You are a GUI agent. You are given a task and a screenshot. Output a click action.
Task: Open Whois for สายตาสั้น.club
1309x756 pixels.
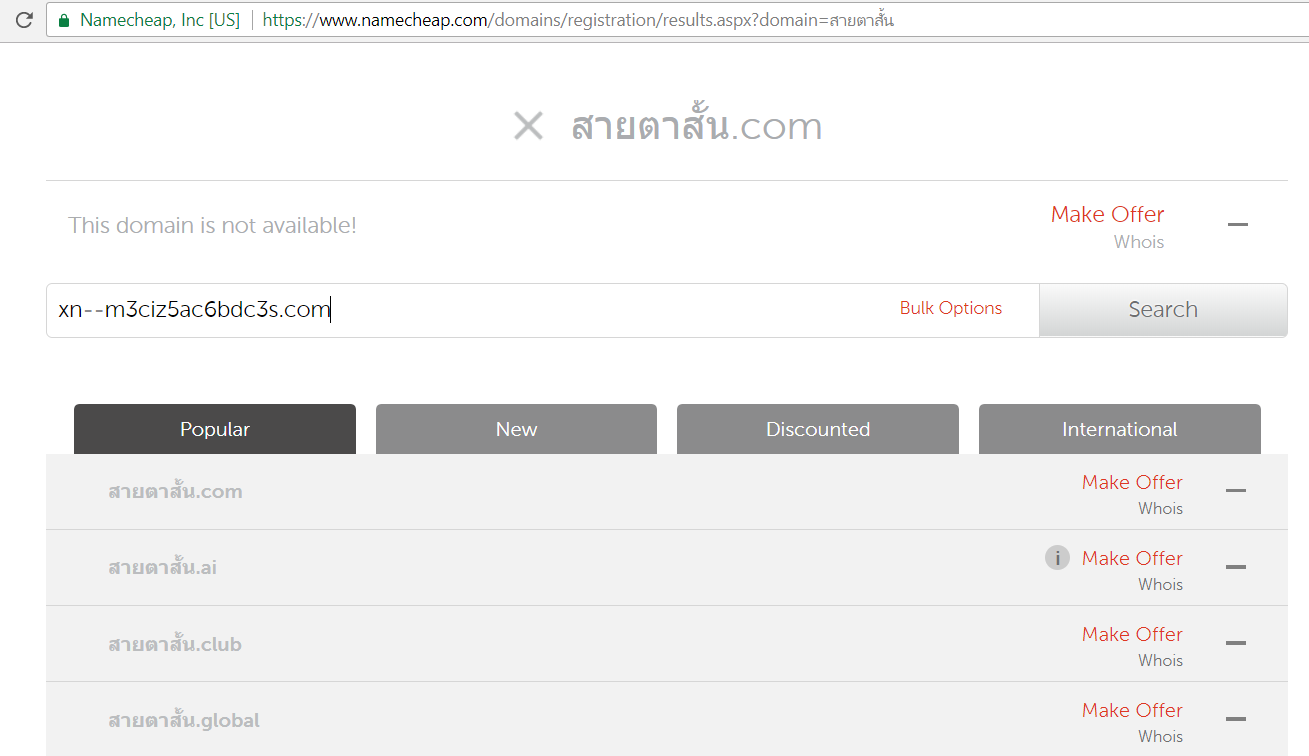[x=1160, y=660]
